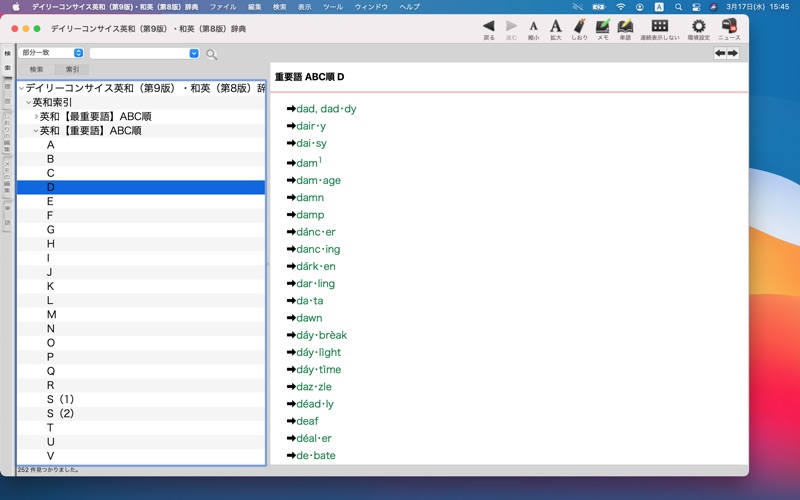Open Control Center in the menu bar
The height and width of the screenshot is (500, 800).
point(696,7)
